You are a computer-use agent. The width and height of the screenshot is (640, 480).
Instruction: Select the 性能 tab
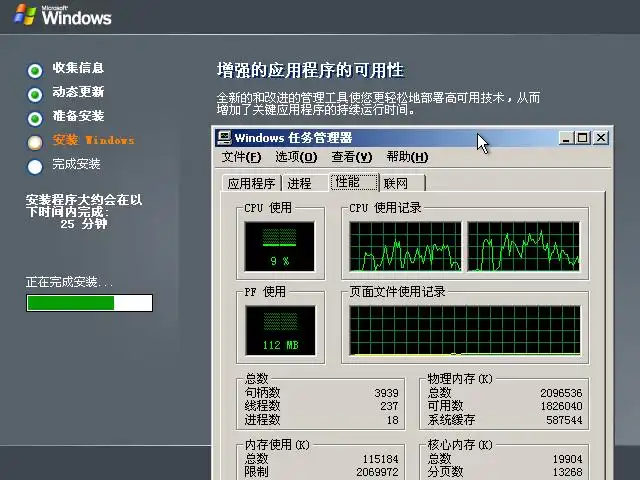coord(354,182)
